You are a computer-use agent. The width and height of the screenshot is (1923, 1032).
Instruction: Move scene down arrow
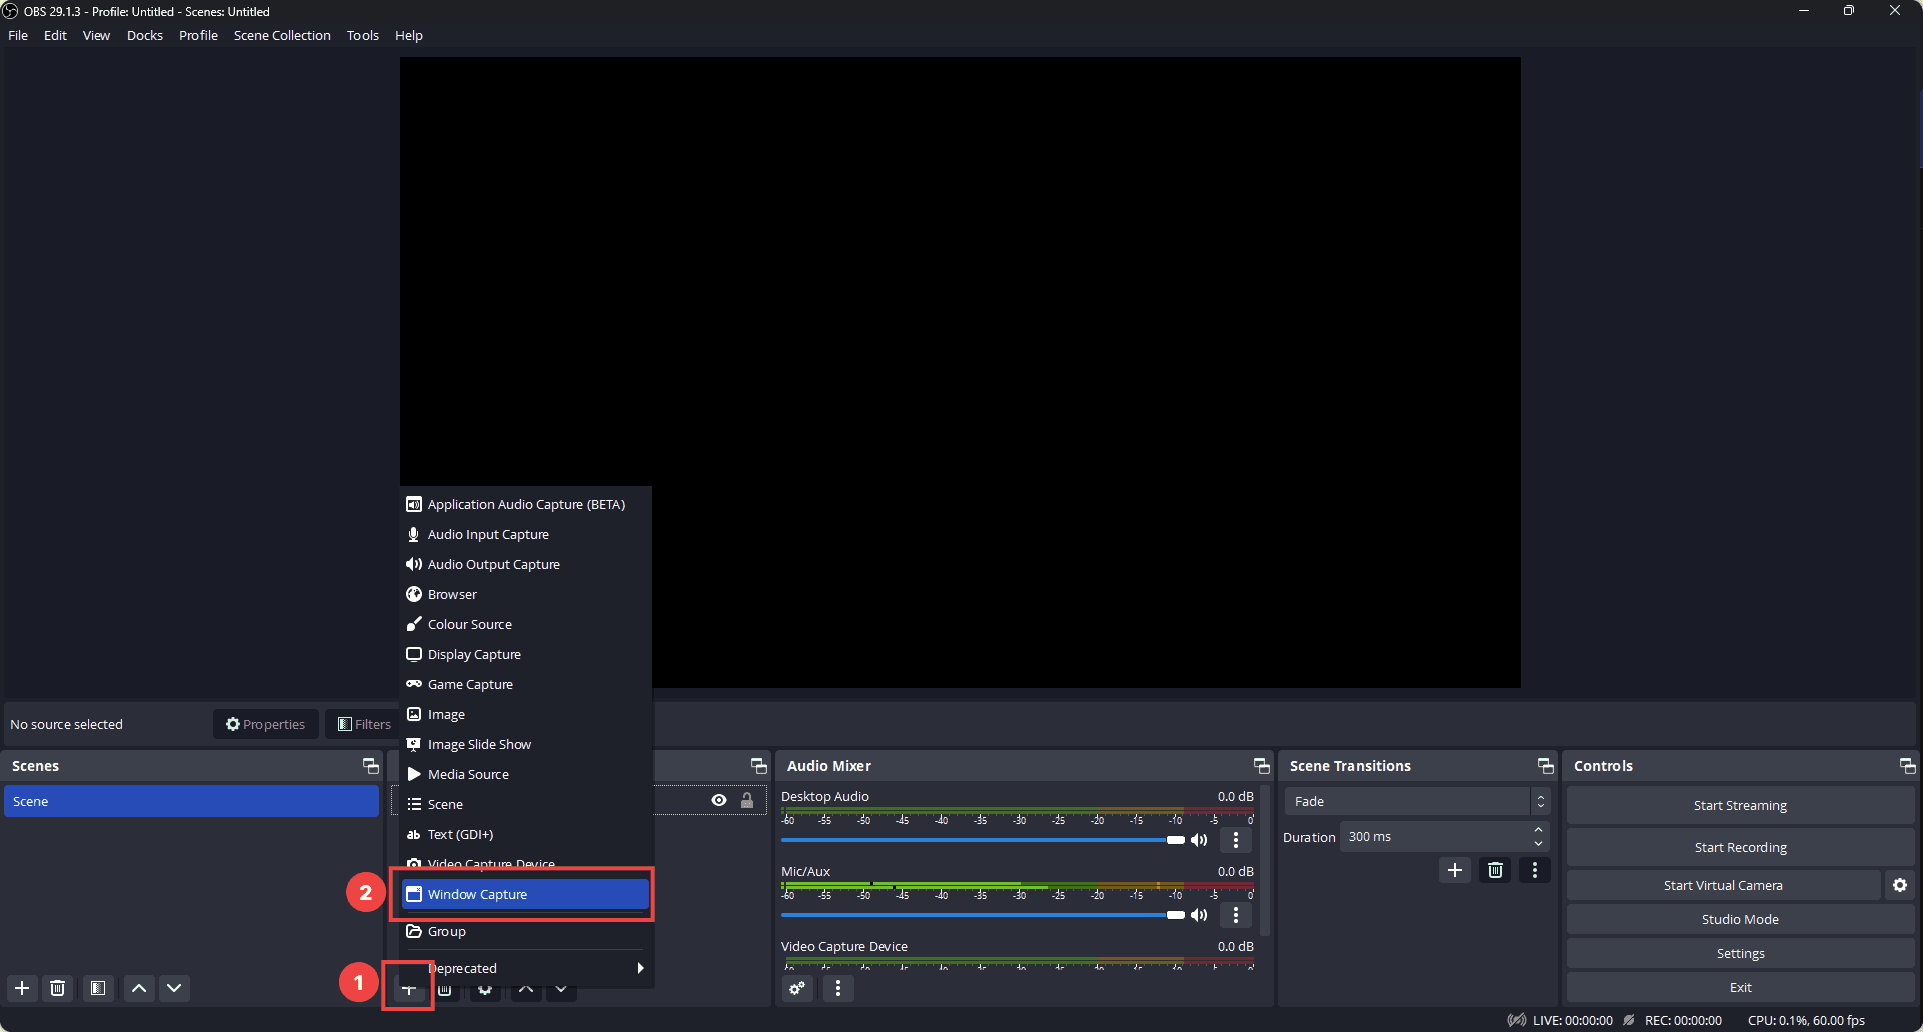tap(174, 988)
